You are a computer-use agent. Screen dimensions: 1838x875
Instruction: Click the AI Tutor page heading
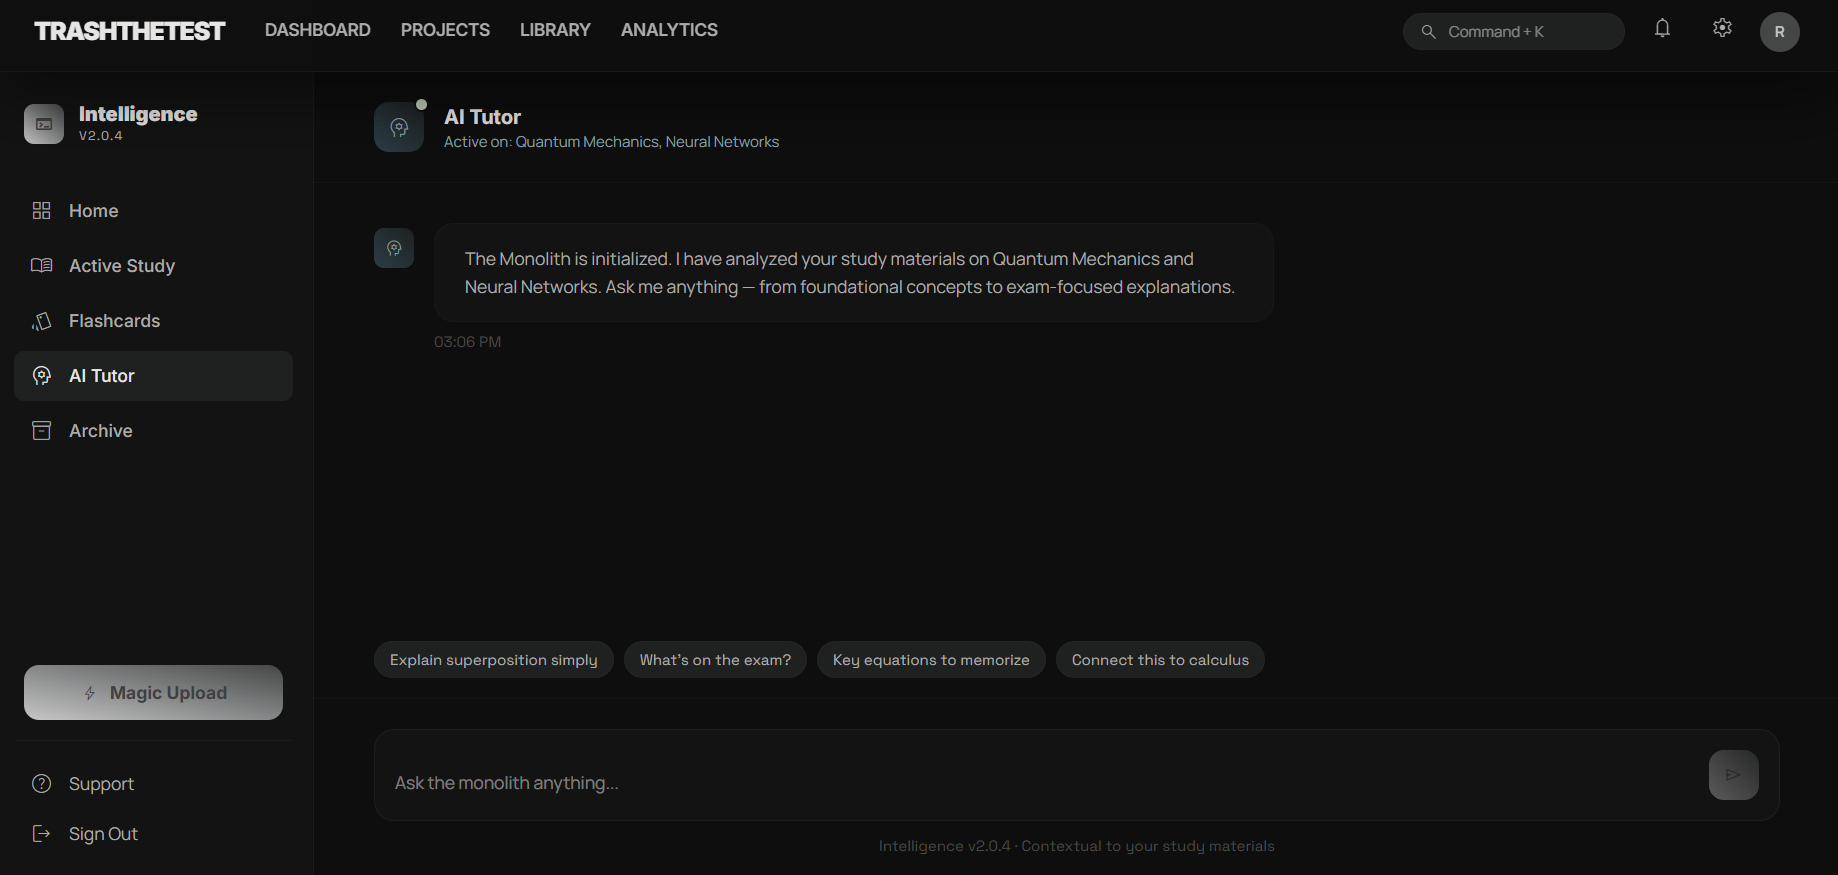[x=483, y=117]
